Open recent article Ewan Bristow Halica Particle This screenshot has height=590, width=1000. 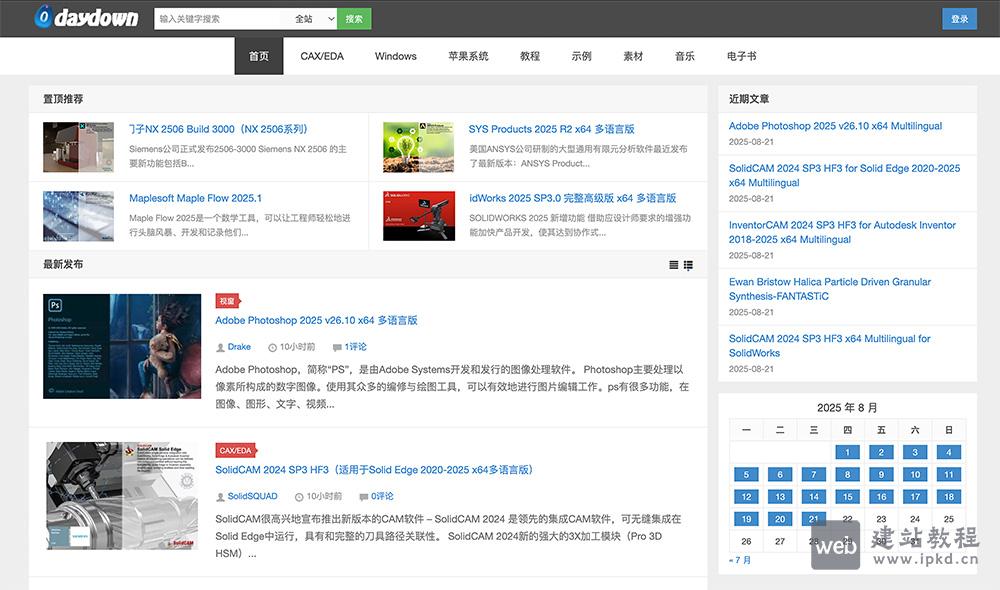coord(830,289)
